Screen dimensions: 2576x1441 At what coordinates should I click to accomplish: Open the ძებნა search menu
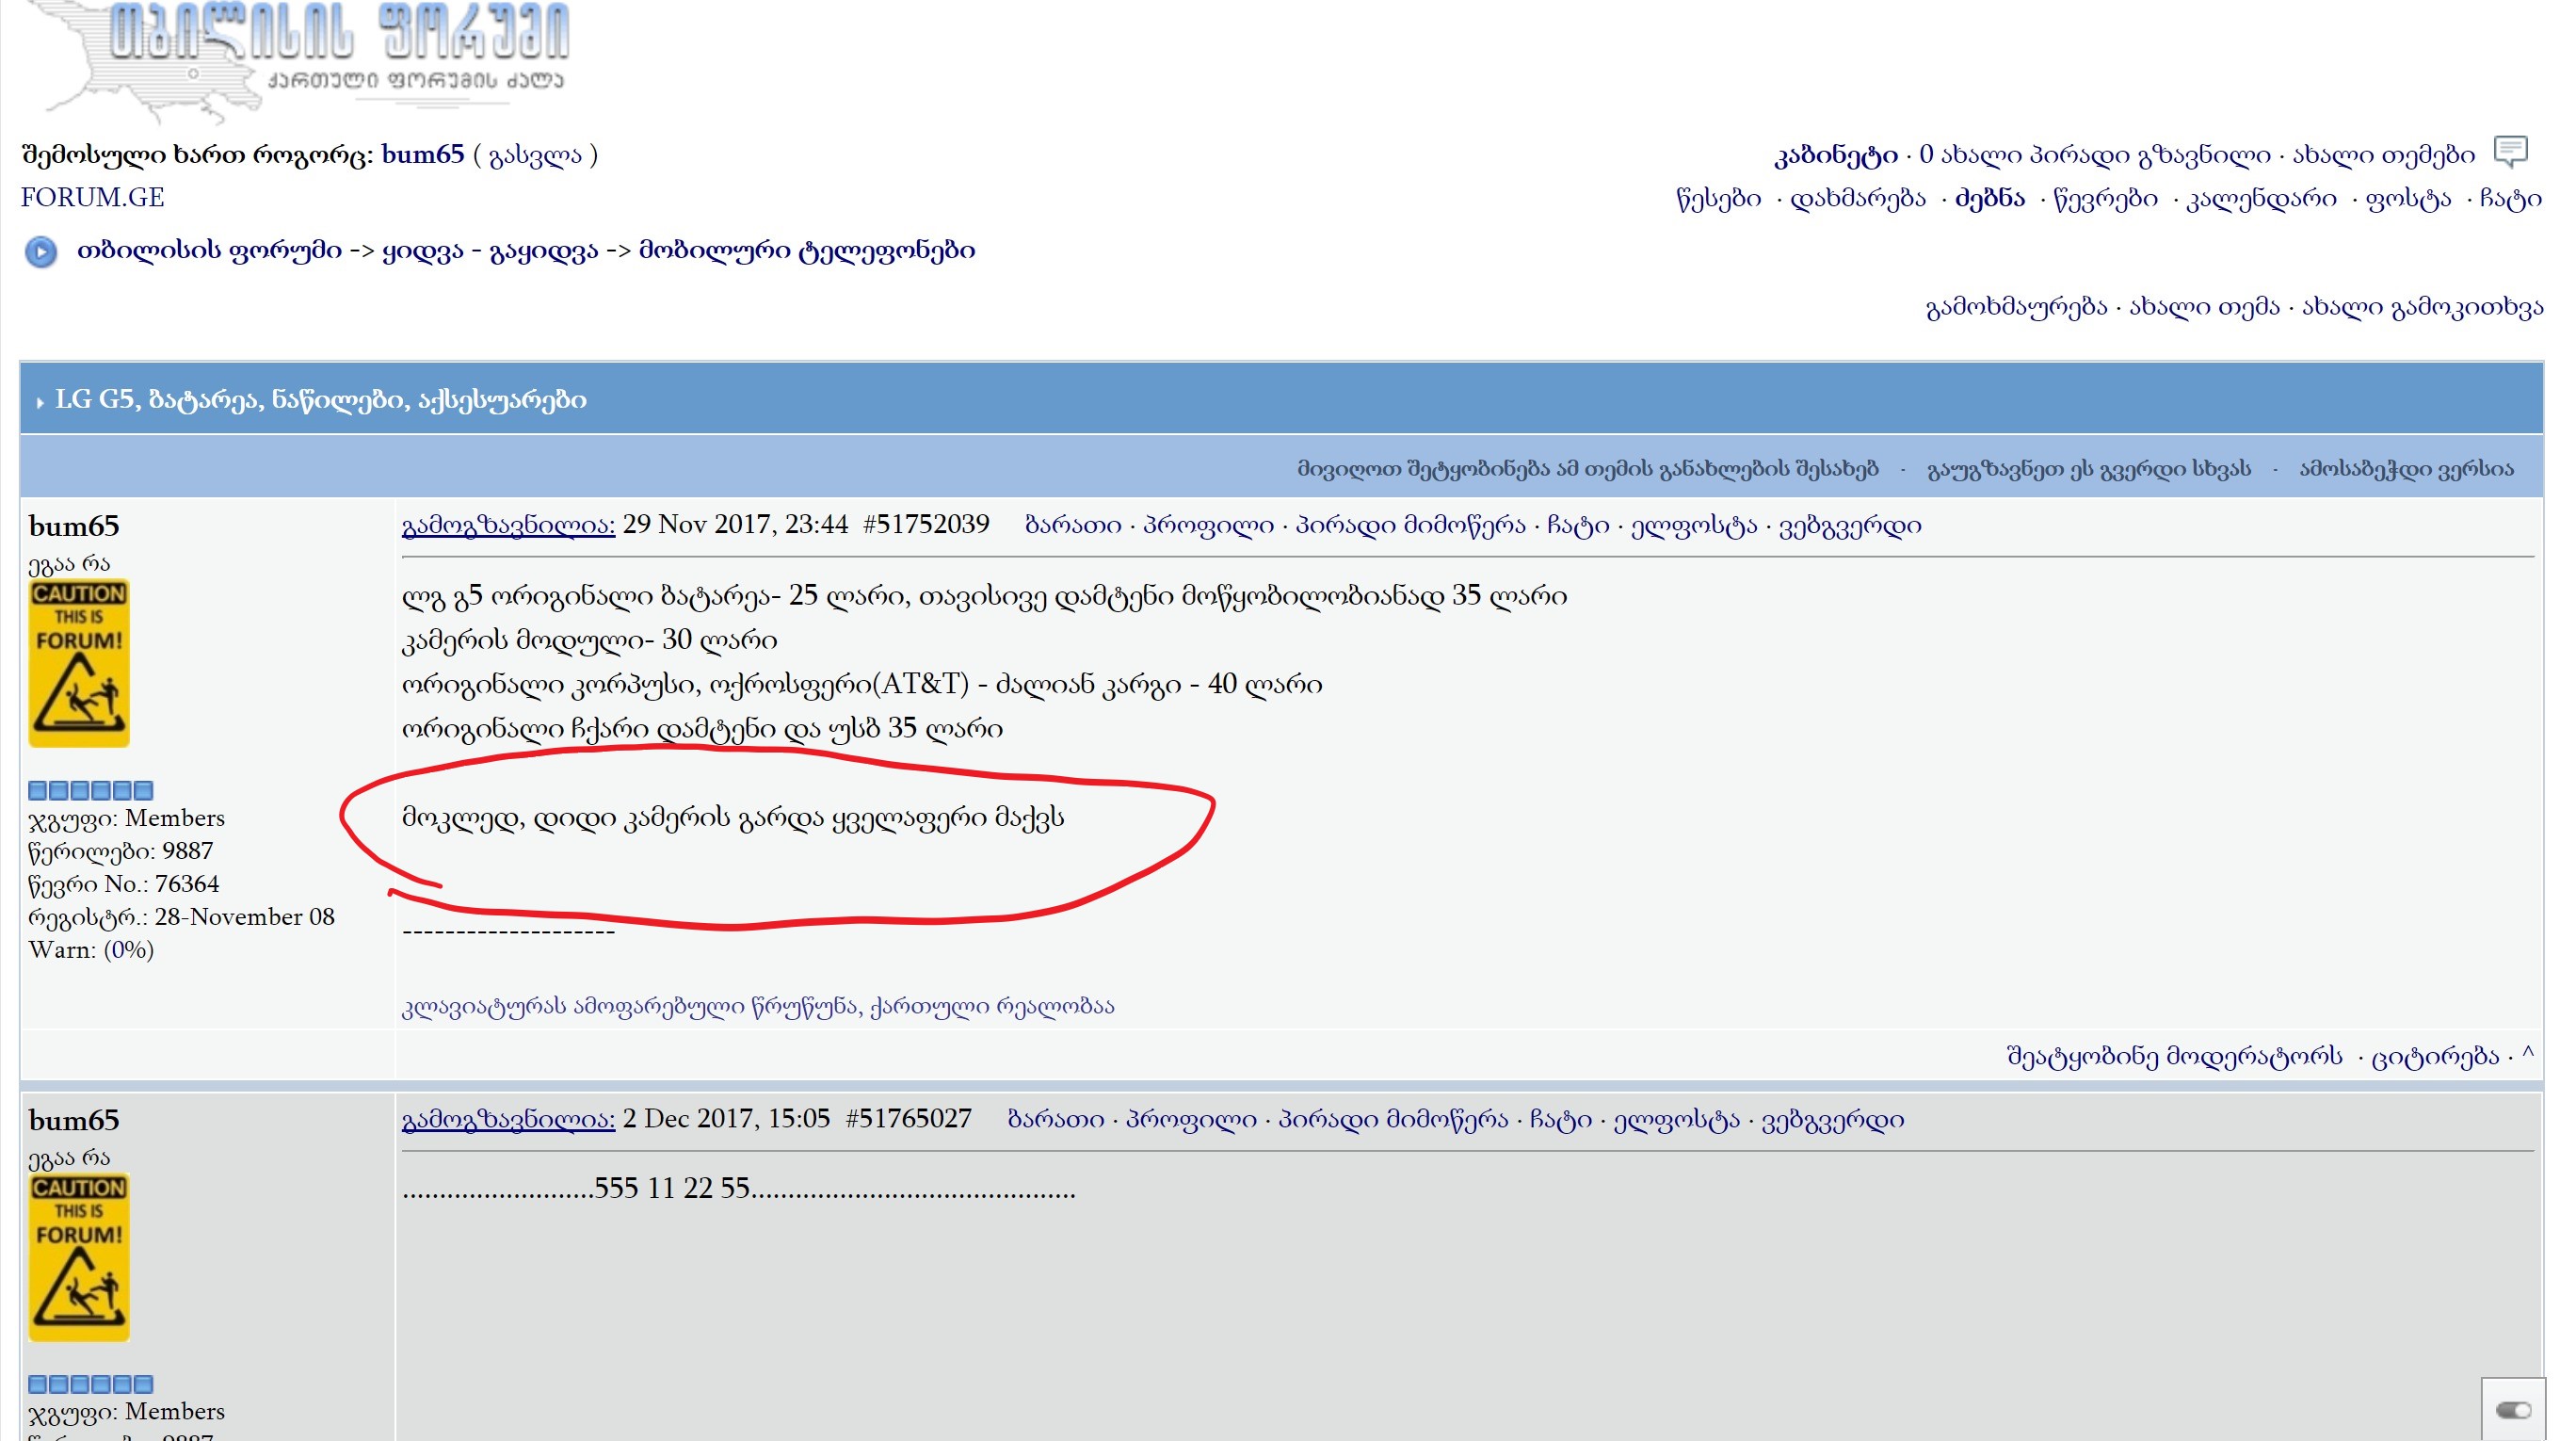click(x=1989, y=199)
